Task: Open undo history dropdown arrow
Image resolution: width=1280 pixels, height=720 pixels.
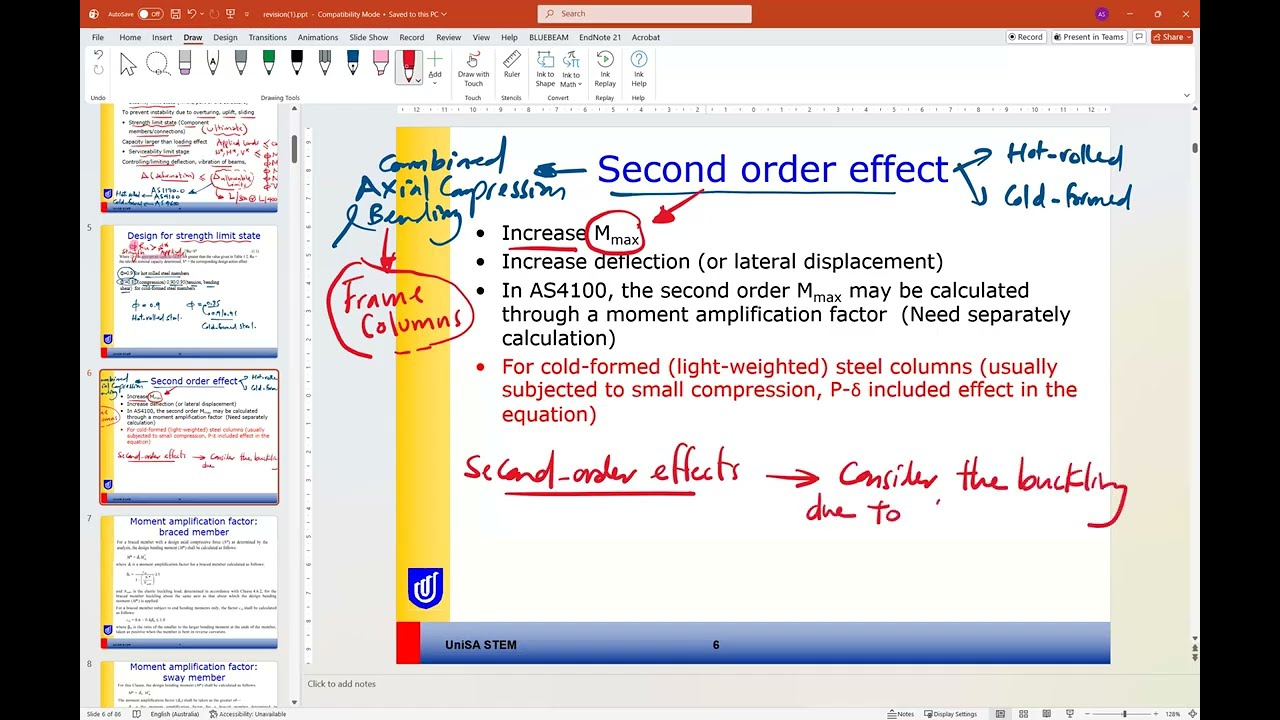Action: (x=204, y=14)
